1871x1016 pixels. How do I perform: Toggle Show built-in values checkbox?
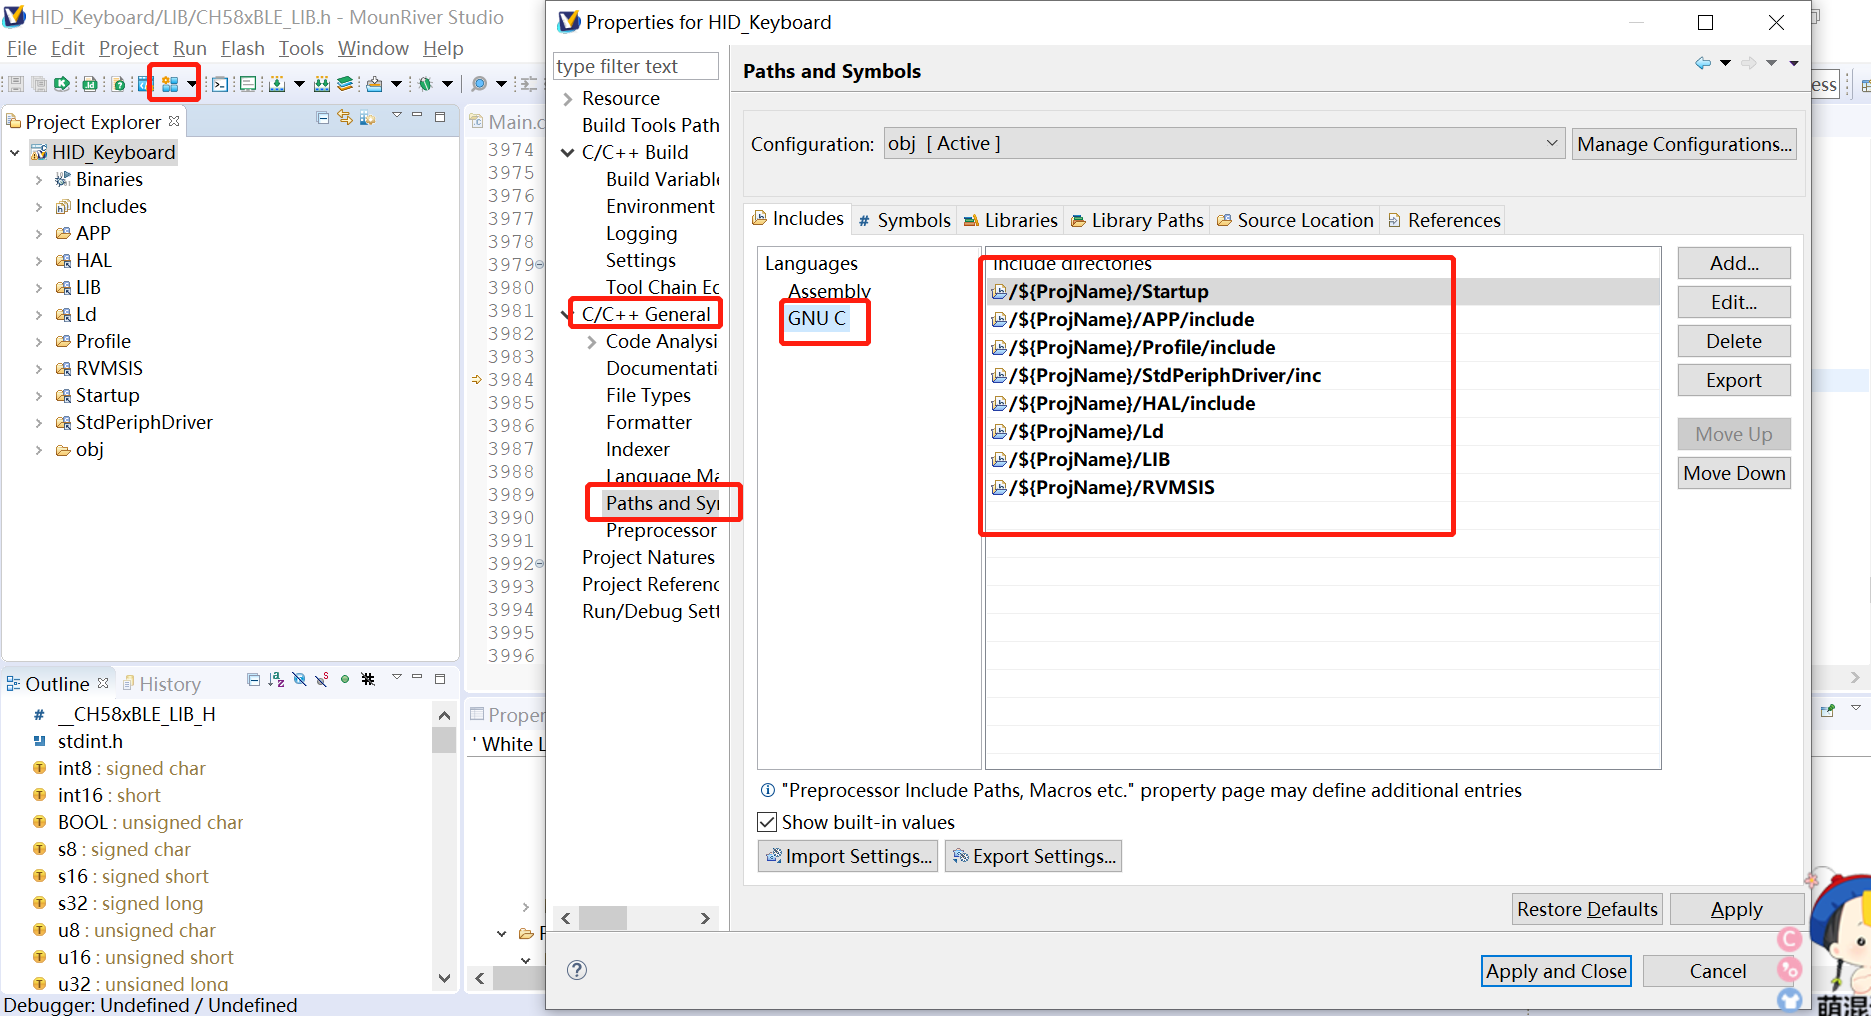(x=768, y=822)
